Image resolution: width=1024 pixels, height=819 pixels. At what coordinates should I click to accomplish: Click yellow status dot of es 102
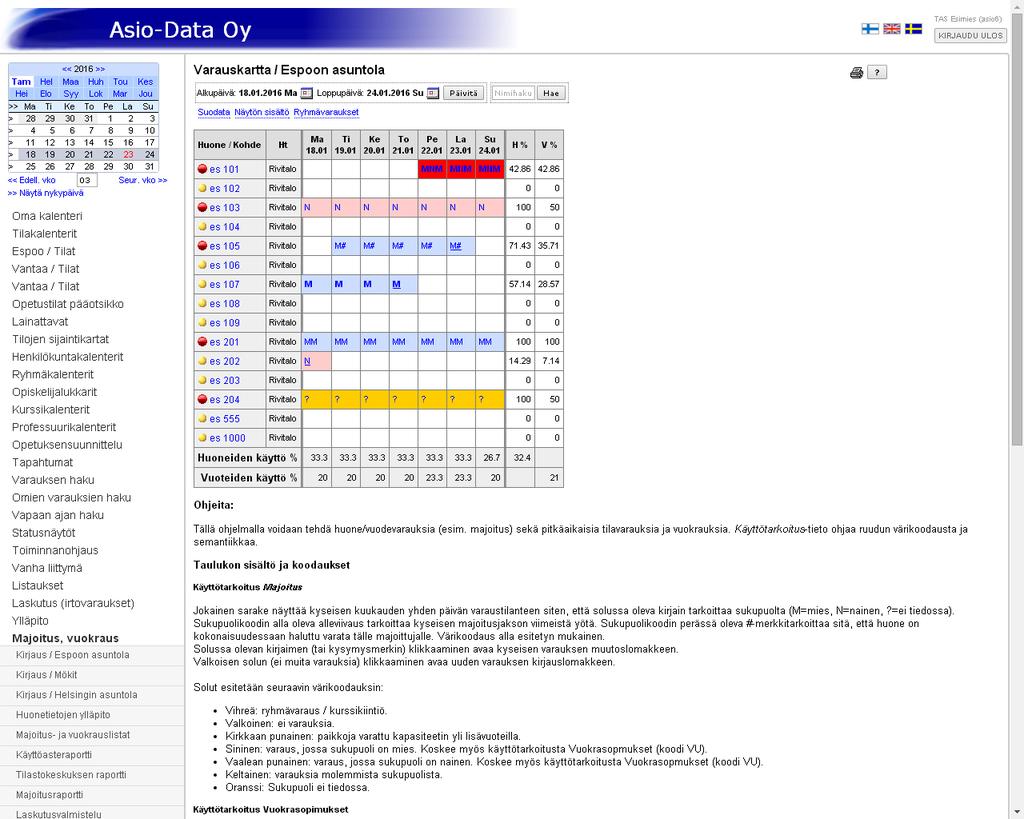click(202, 188)
